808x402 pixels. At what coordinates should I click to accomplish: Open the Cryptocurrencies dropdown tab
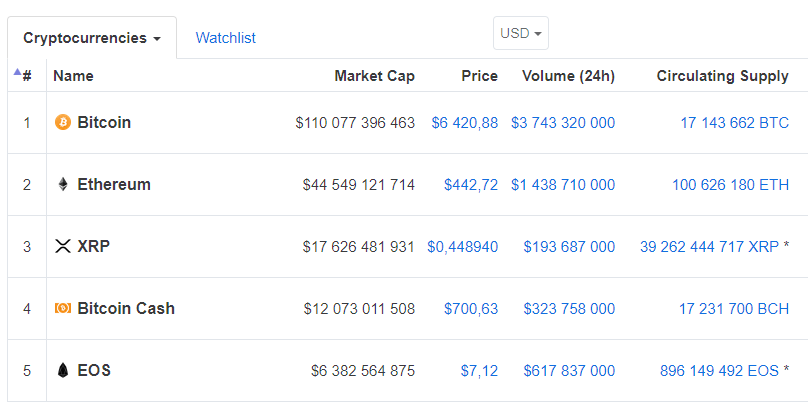(x=92, y=38)
